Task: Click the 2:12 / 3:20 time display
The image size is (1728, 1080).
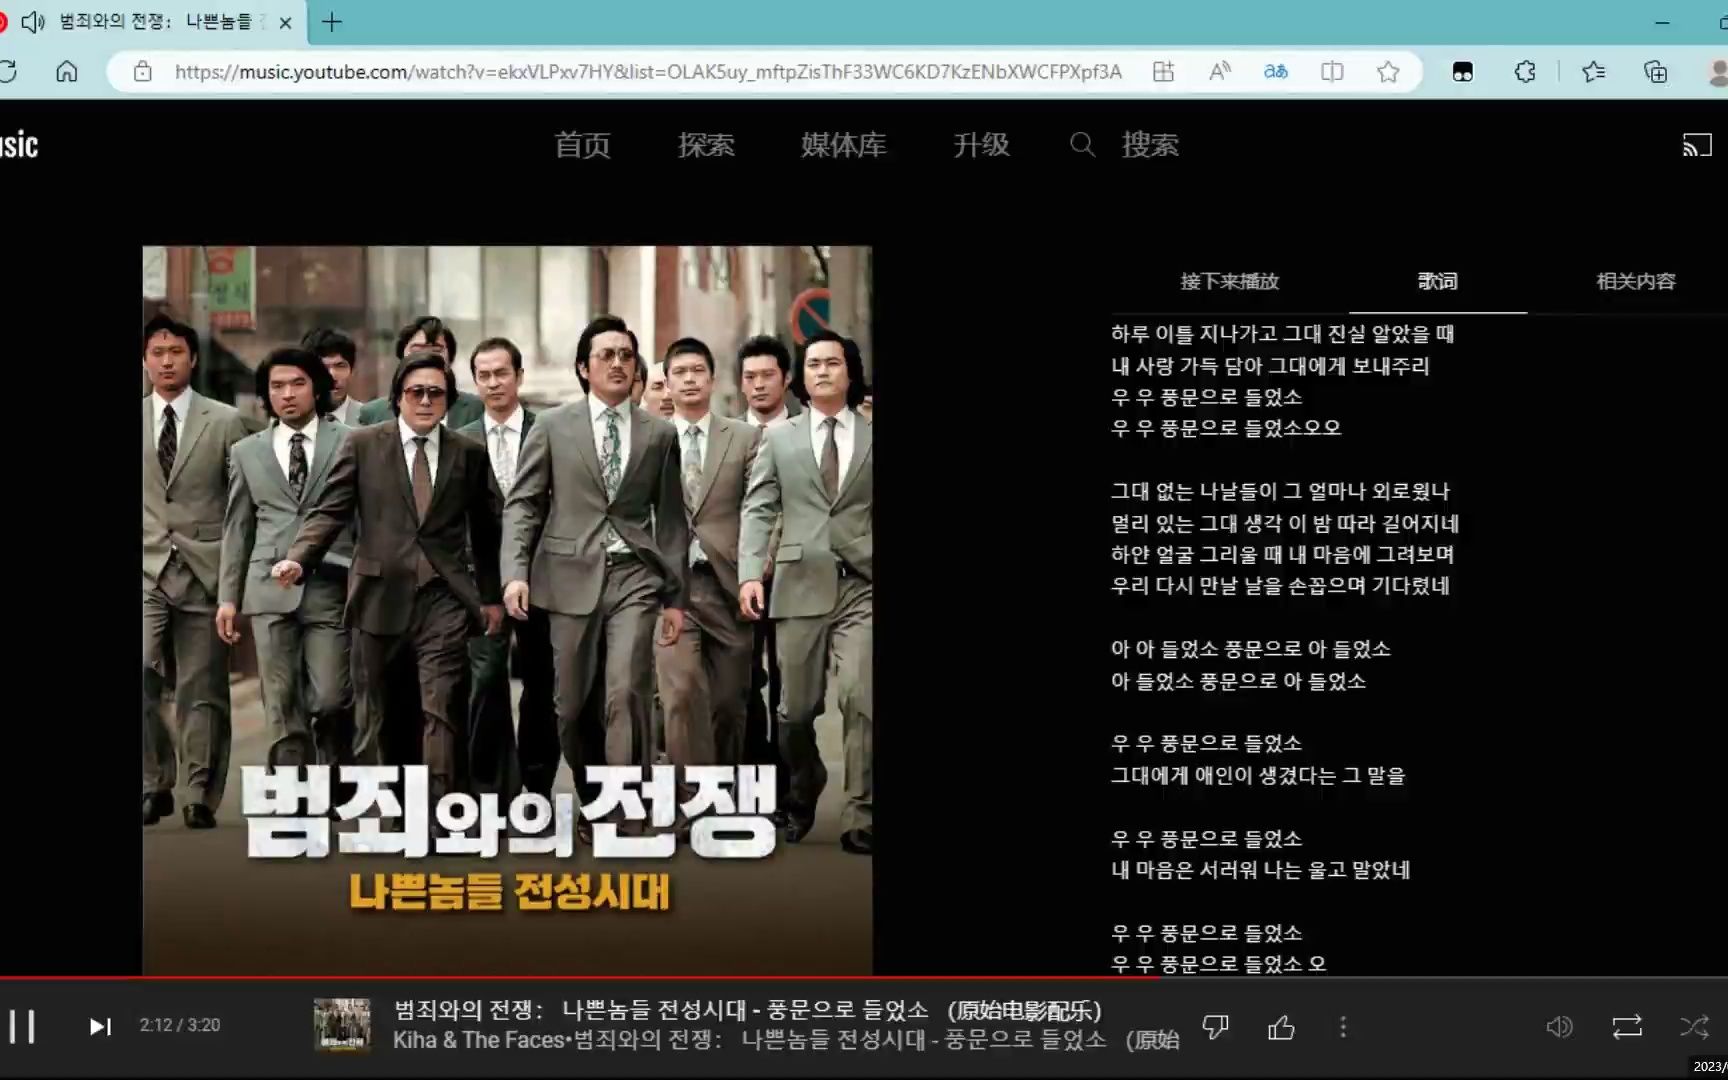Action: click(180, 1025)
